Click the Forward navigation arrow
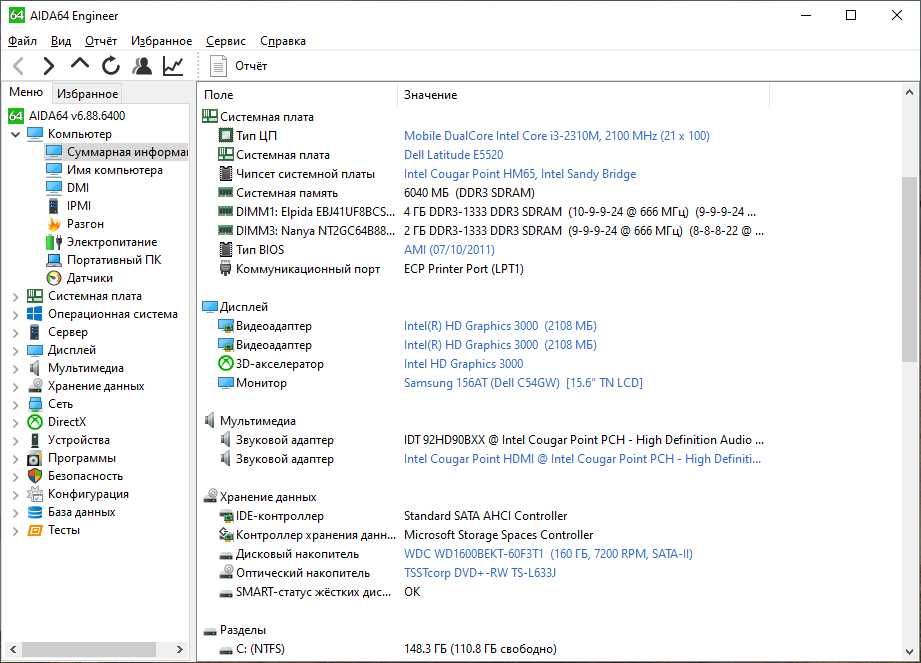 [x=49, y=66]
